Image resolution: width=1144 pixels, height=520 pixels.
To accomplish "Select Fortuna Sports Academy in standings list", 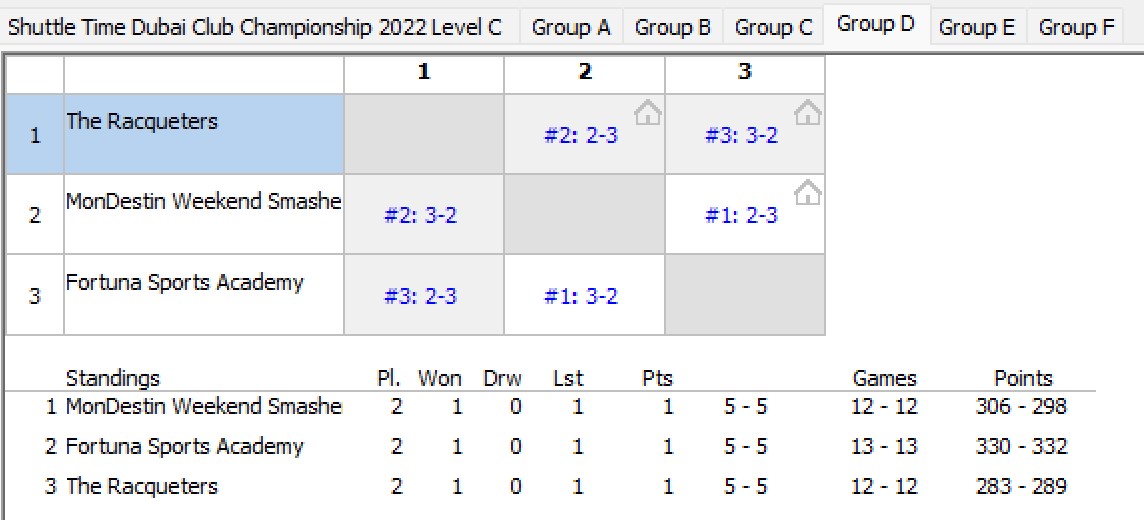I will [185, 446].
